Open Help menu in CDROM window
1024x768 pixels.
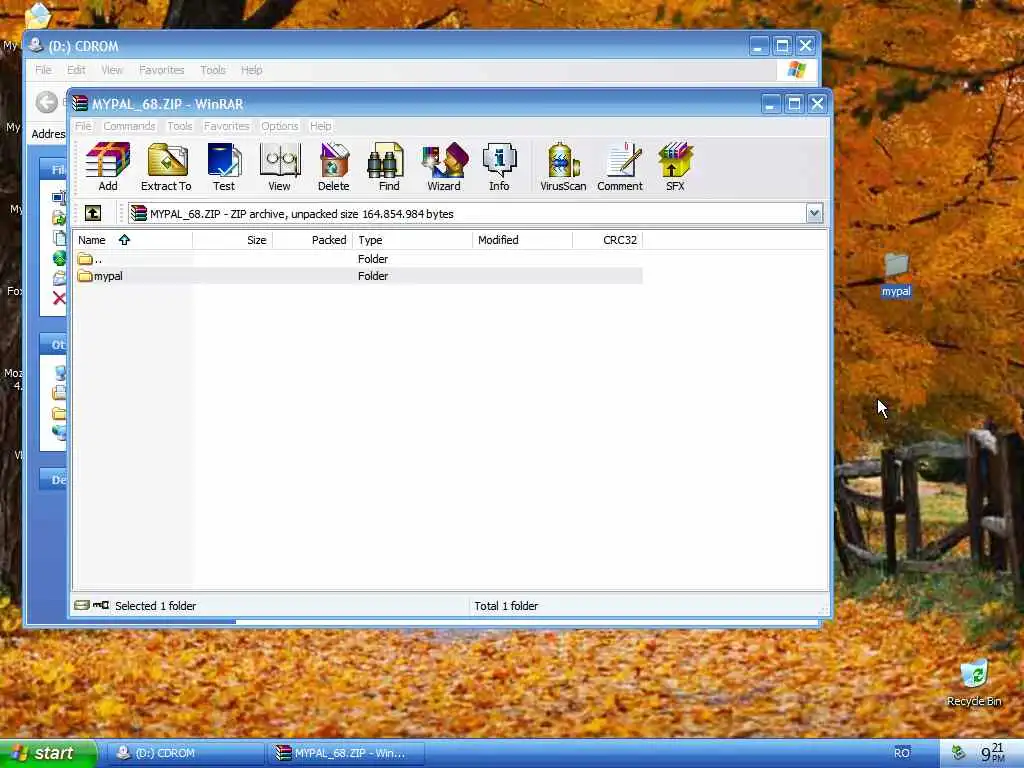251,70
